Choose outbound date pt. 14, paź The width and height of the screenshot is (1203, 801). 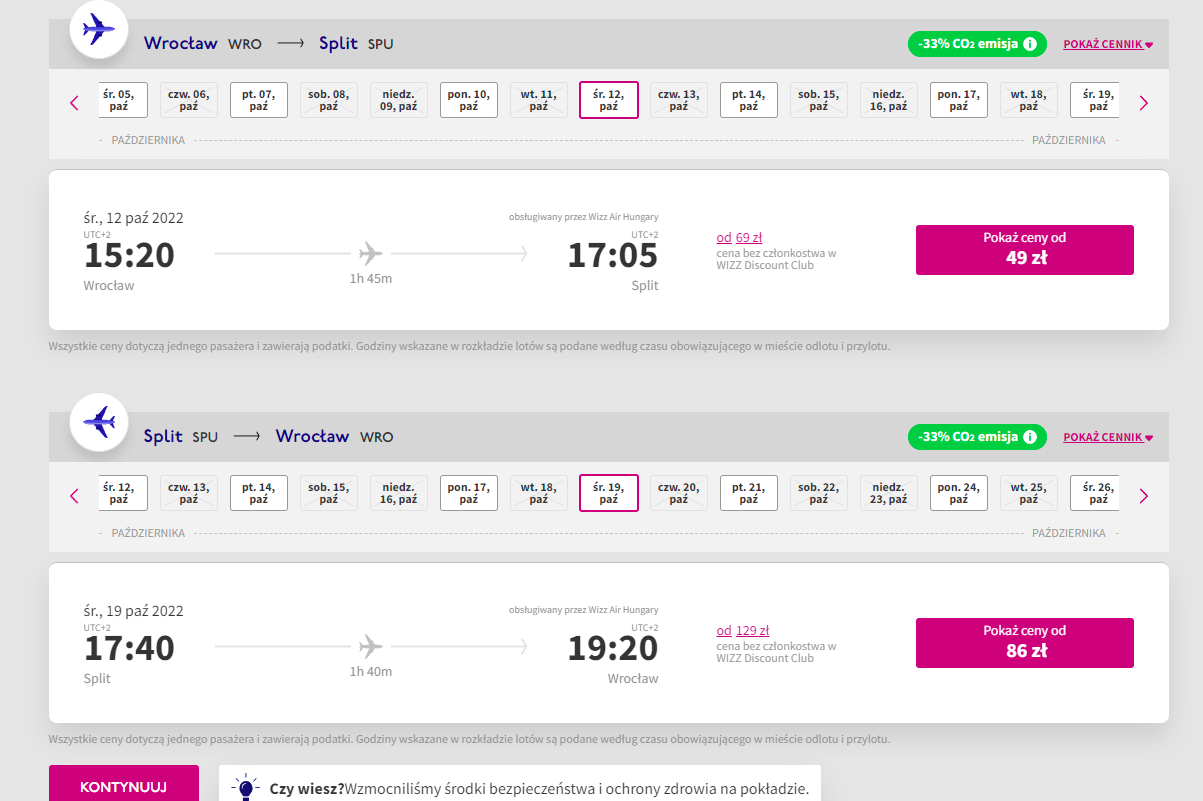[749, 100]
